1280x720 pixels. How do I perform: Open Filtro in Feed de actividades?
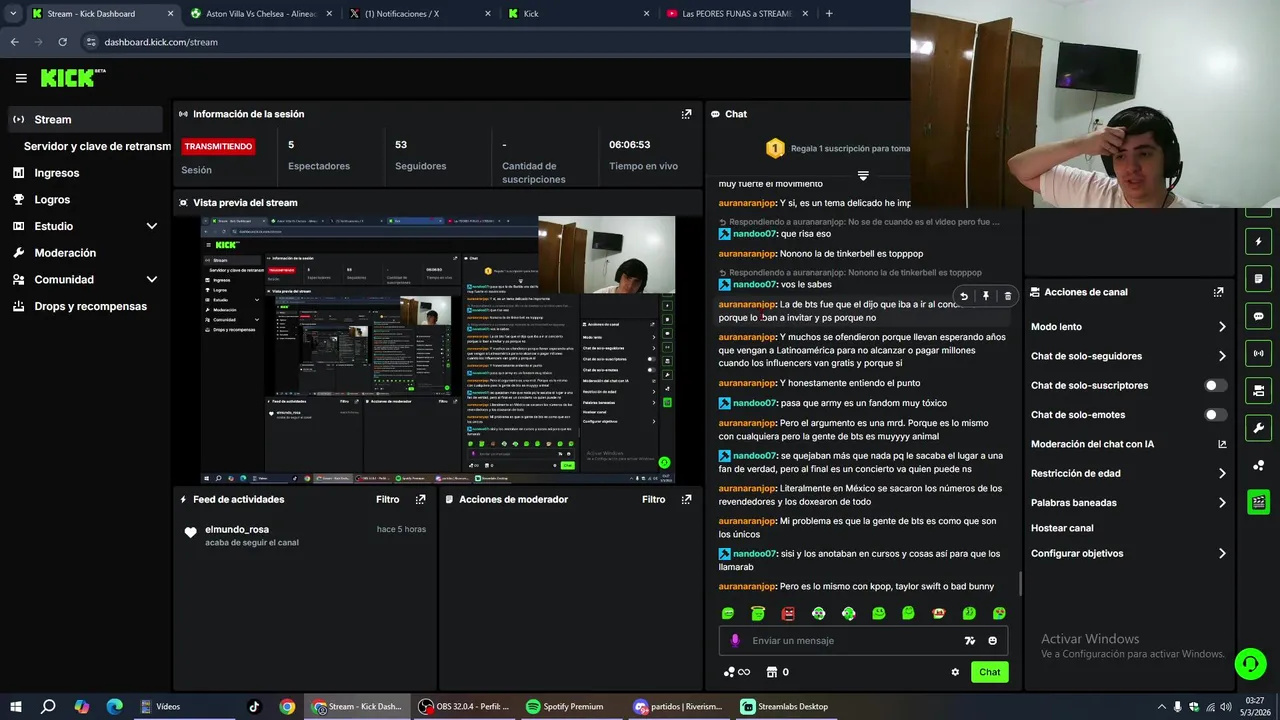coord(387,499)
